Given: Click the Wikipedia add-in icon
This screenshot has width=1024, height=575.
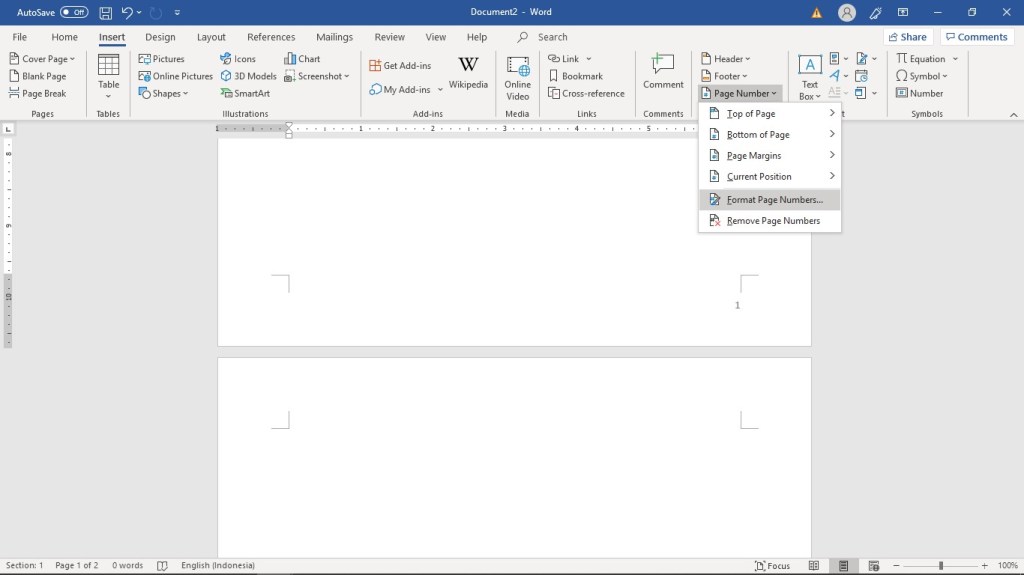Looking at the screenshot, I should [468, 72].
